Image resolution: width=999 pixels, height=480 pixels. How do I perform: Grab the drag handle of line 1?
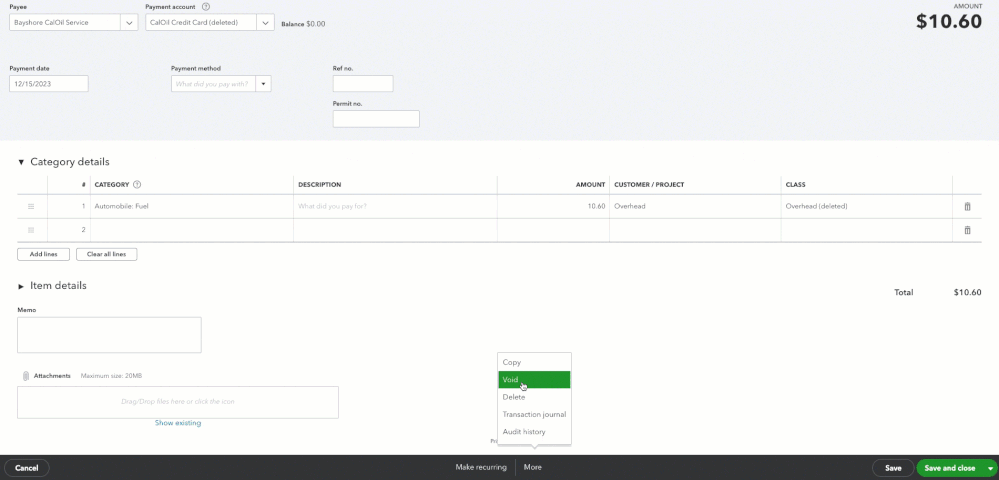31,207
